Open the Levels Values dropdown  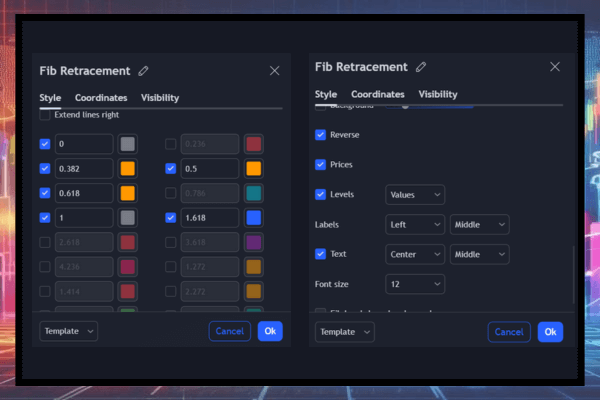tap(415, 194)
